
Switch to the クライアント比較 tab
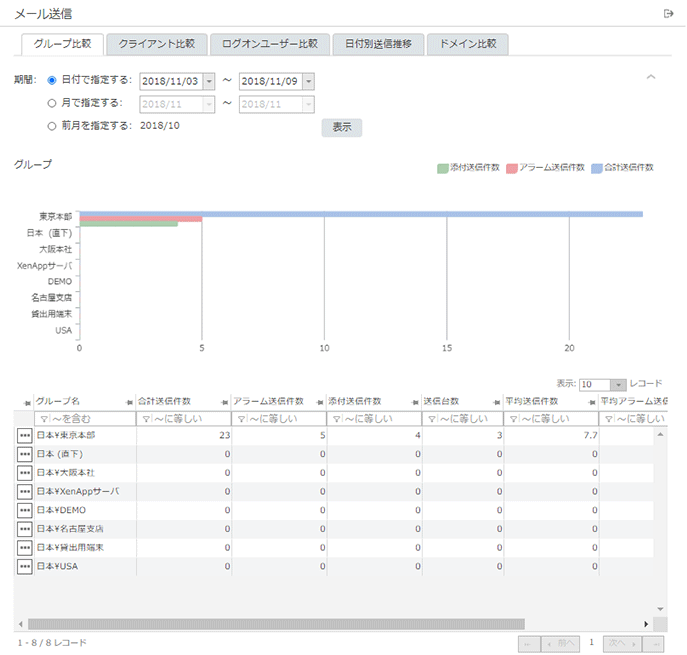(156, 44)
